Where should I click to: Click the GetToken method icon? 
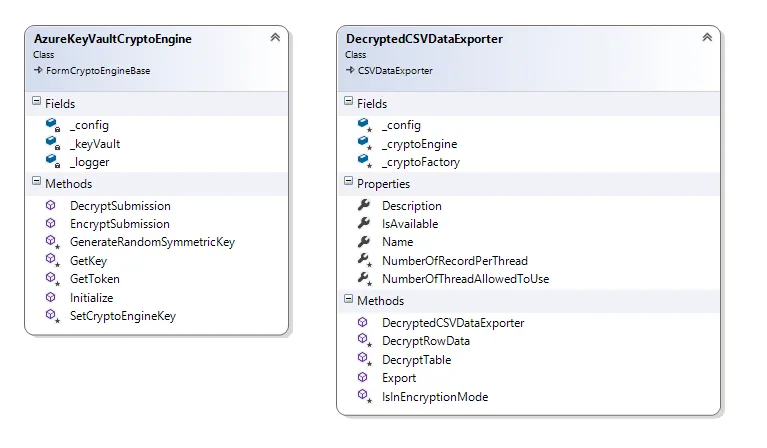click(x=52, y=278)
